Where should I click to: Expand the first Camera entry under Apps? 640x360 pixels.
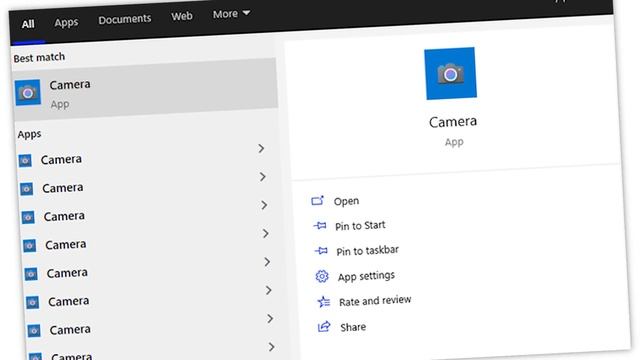tap(261, 149)
